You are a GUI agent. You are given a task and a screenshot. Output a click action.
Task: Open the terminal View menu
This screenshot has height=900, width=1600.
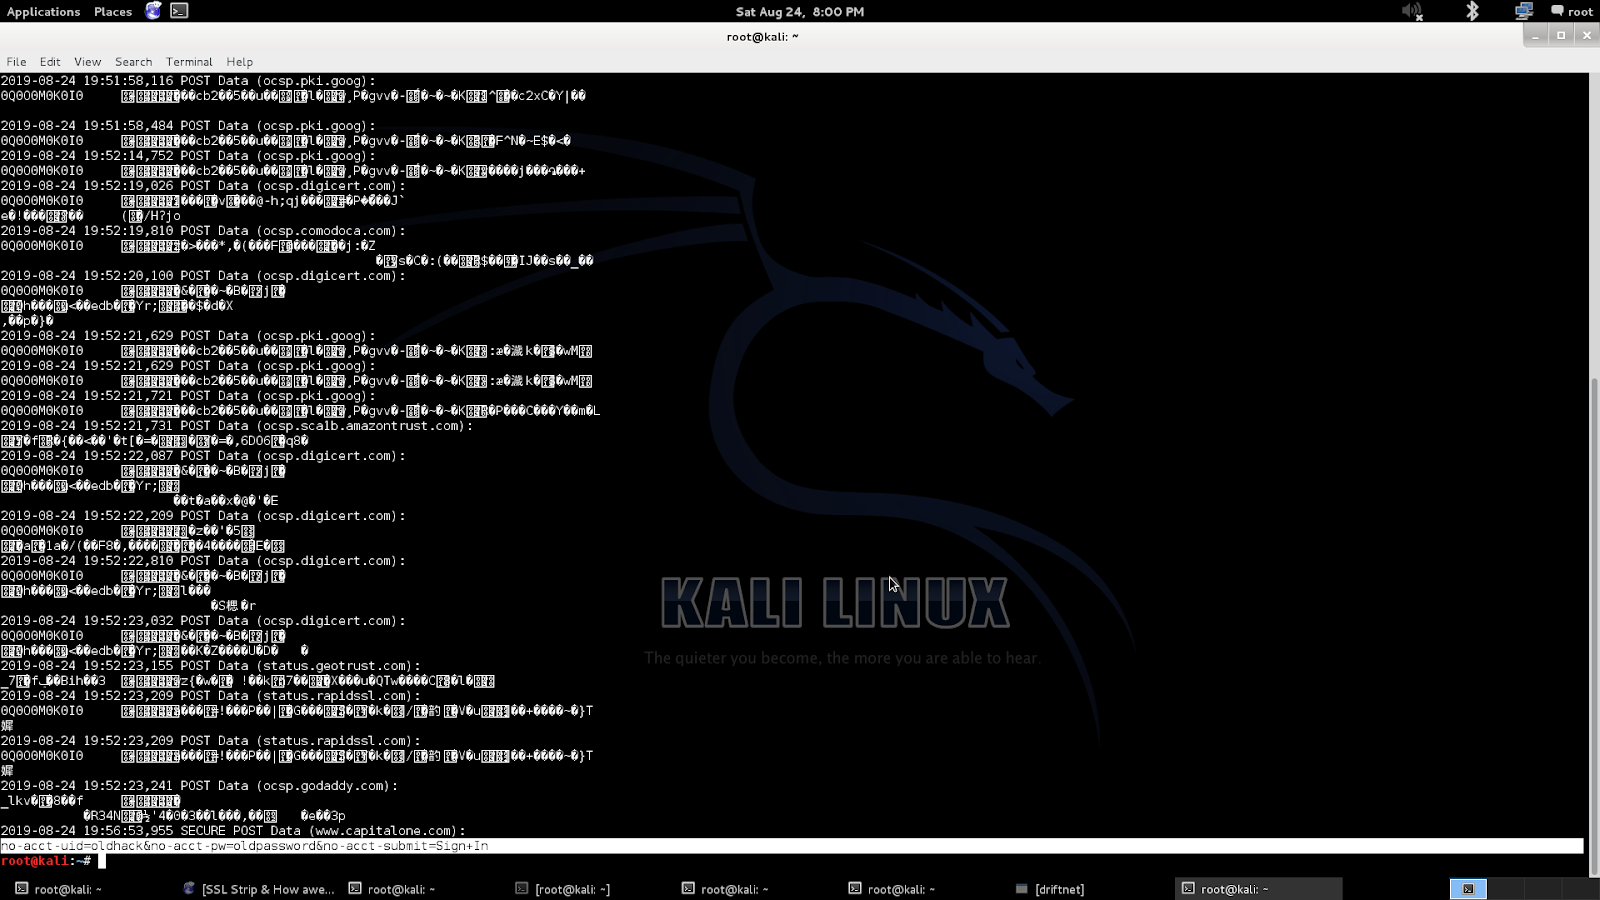88,61
